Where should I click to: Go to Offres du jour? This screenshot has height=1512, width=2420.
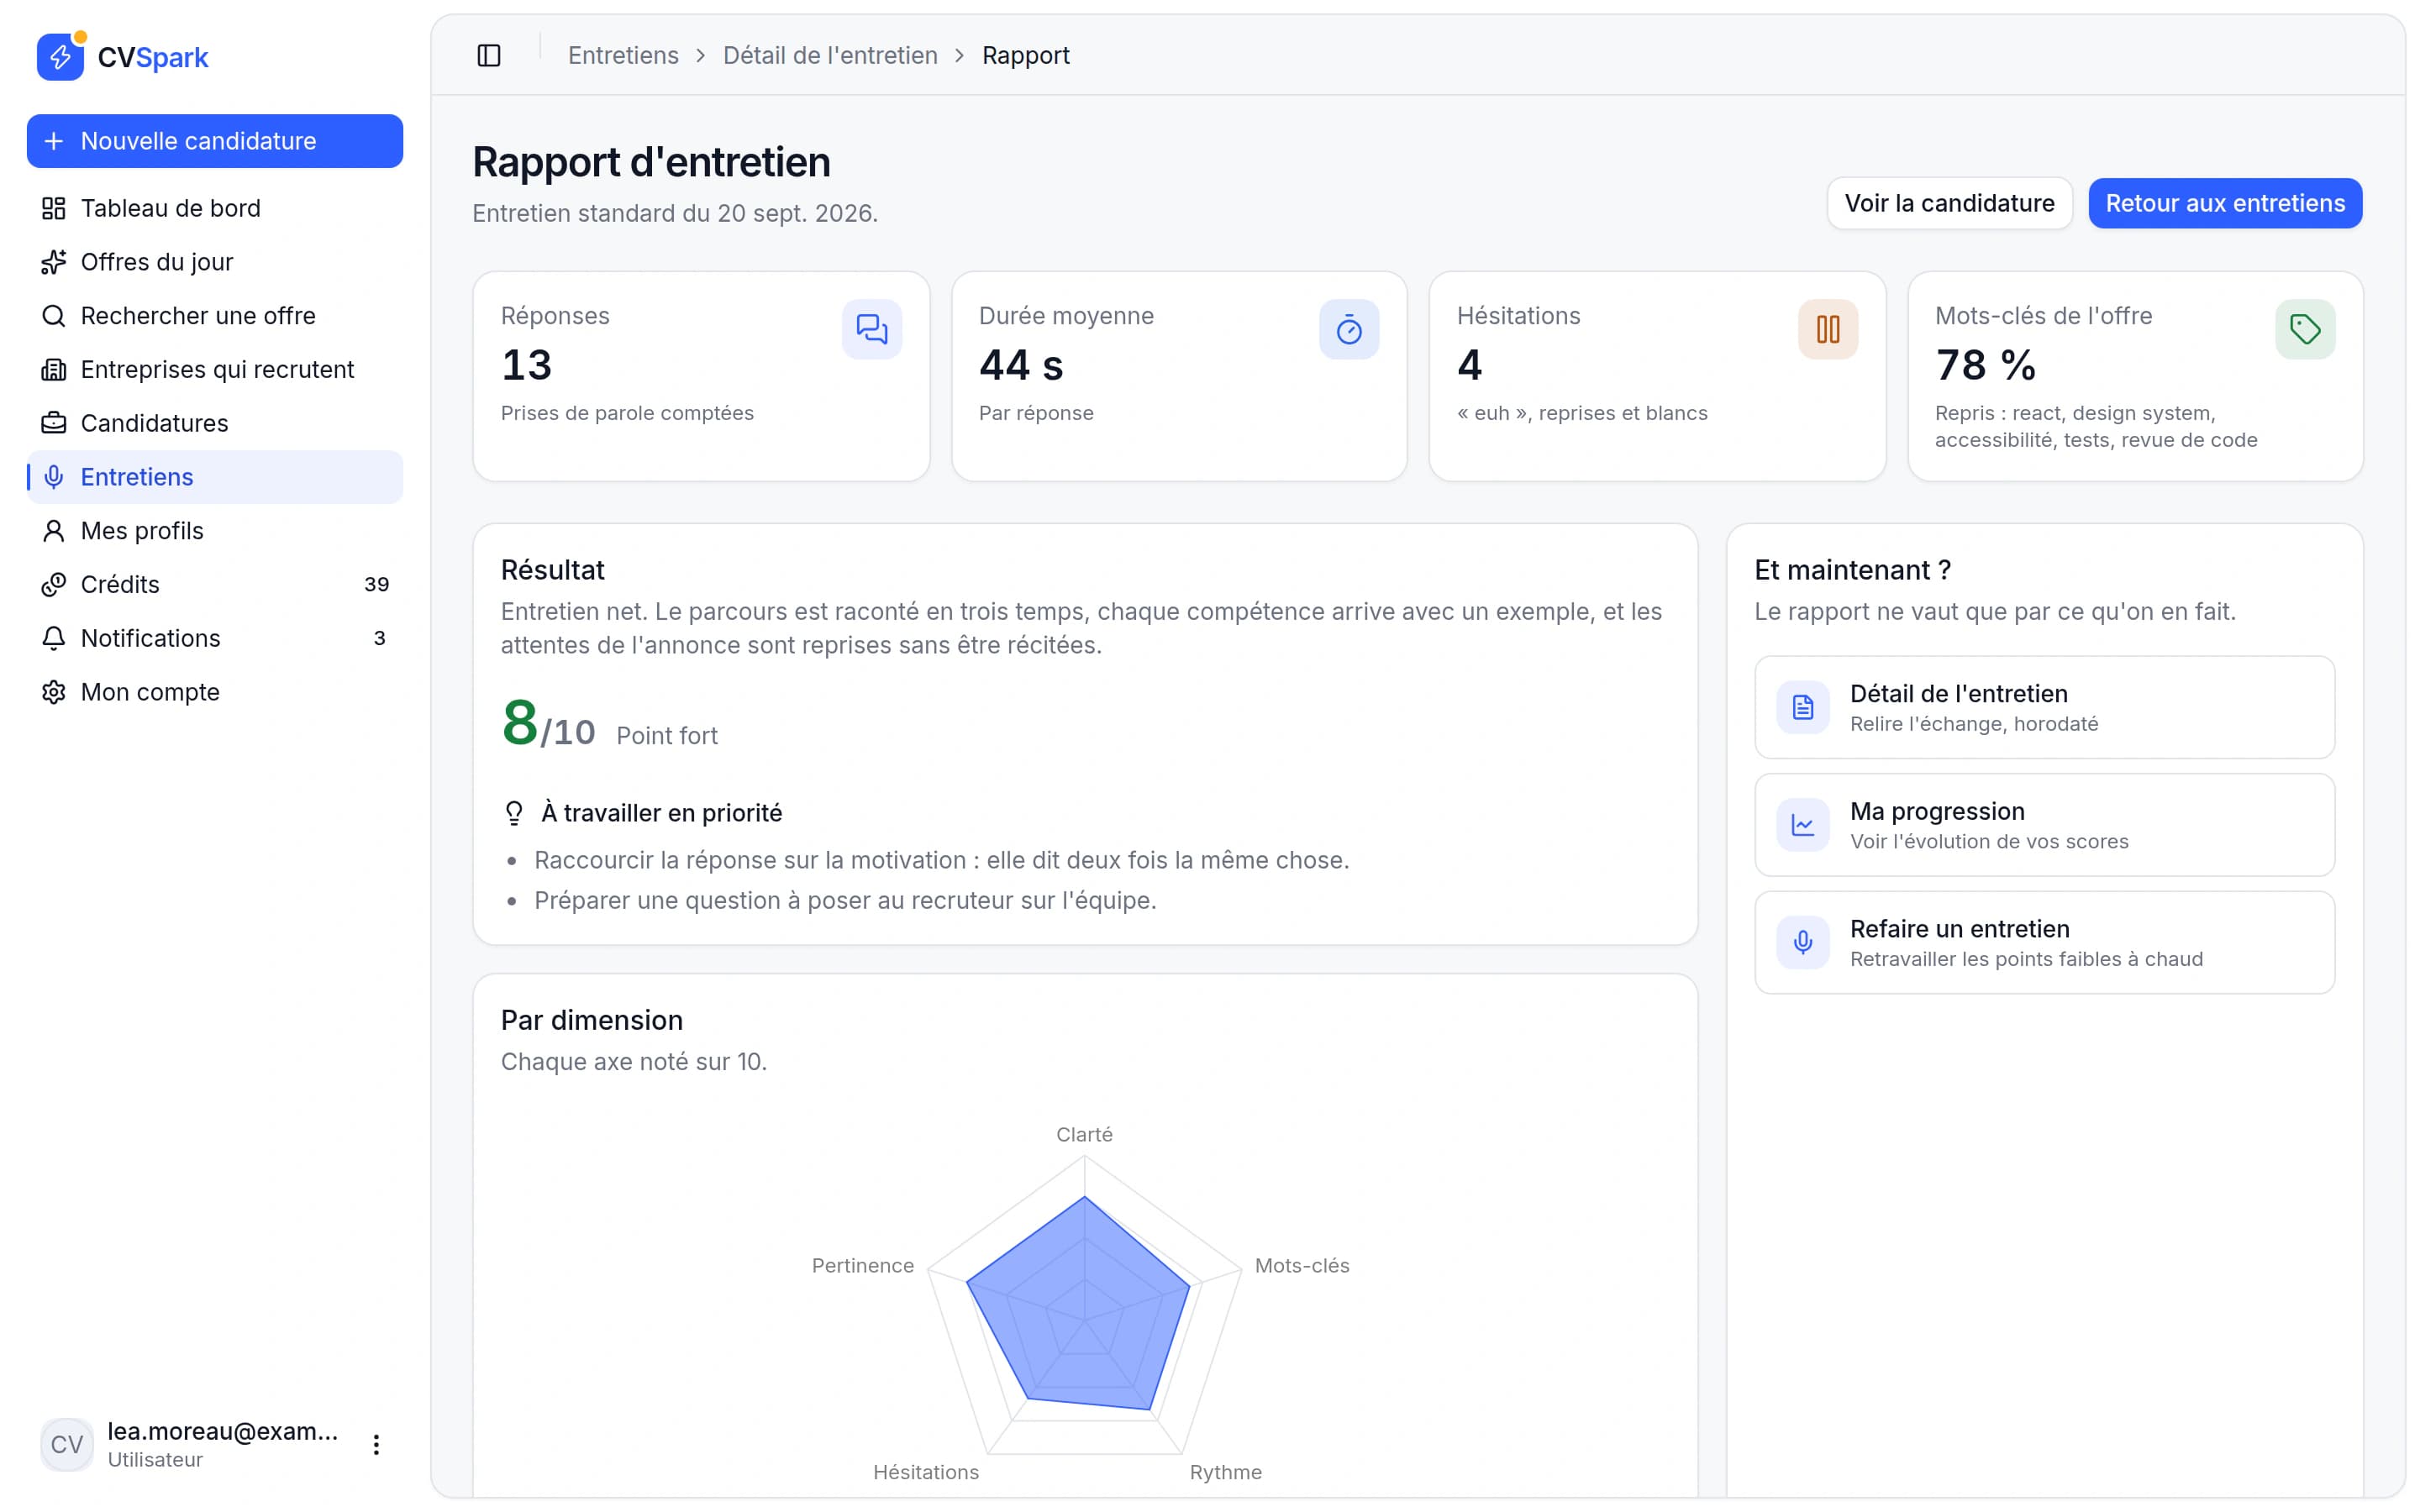click(215, 262)
